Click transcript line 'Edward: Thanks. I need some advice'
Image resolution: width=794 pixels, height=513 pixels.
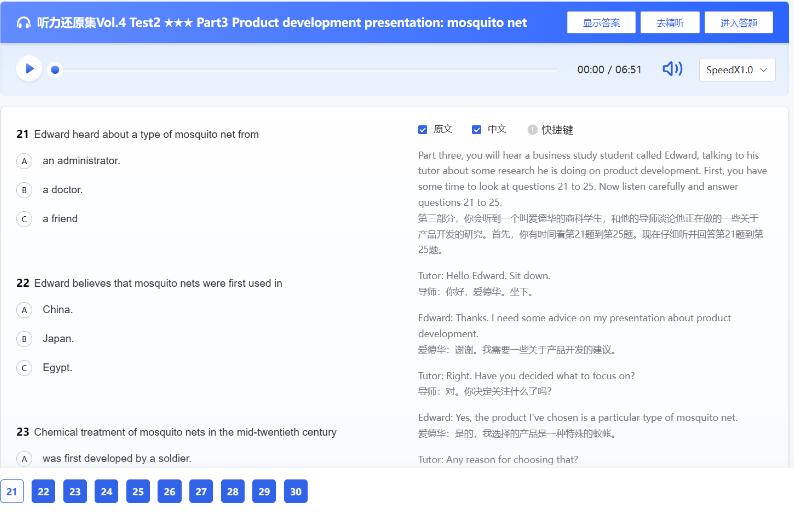pyautogui.click(x=574, y=326)
